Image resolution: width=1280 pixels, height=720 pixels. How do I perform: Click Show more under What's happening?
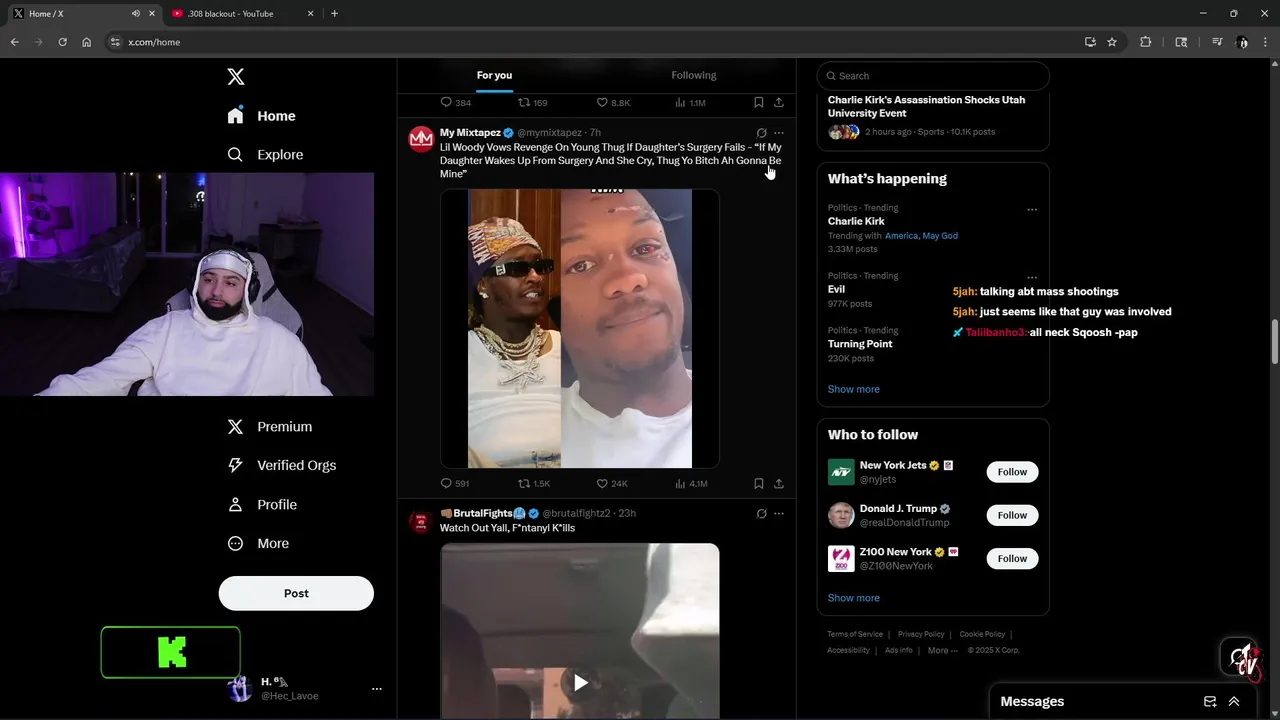(x=854, y=389)
